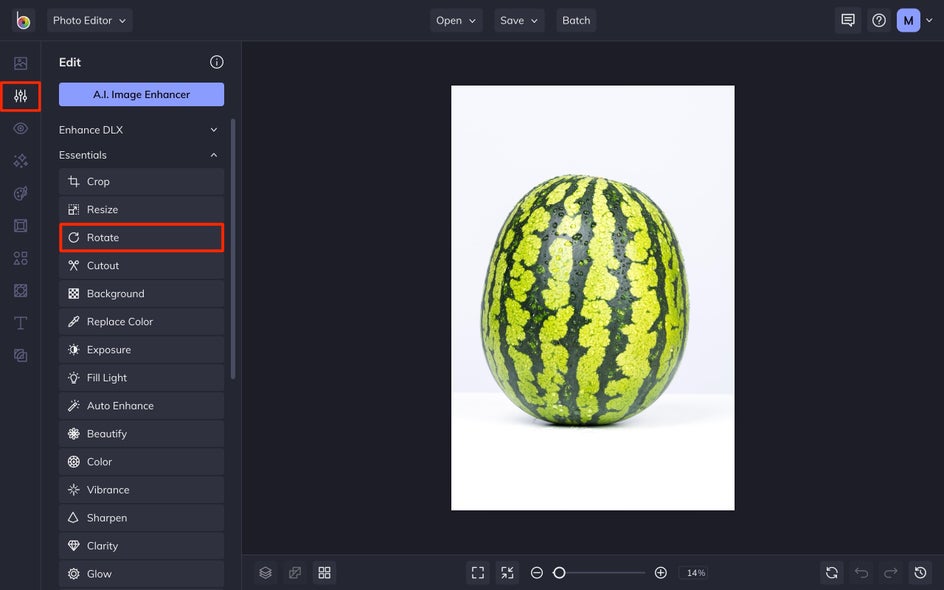This screenshot has width=944, height=590.
Task: Open the Save menu
Action: coord(519,20)
